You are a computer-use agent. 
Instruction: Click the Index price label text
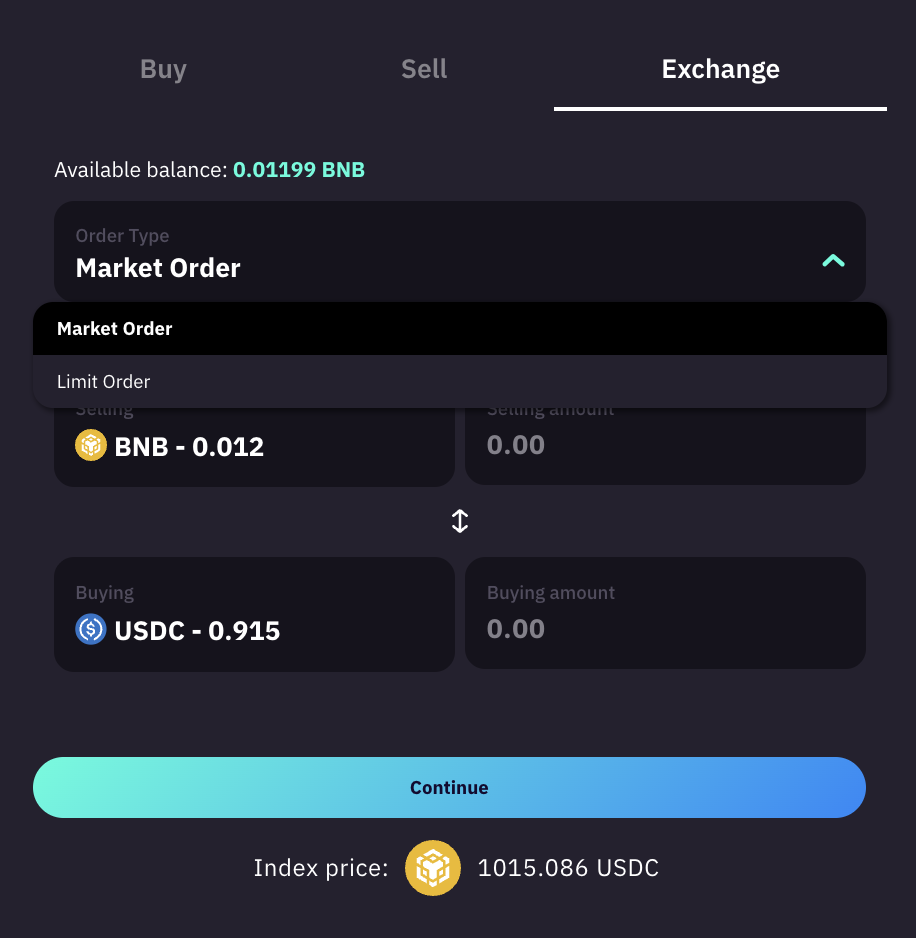pyautogui.click(x=320, y=868)
